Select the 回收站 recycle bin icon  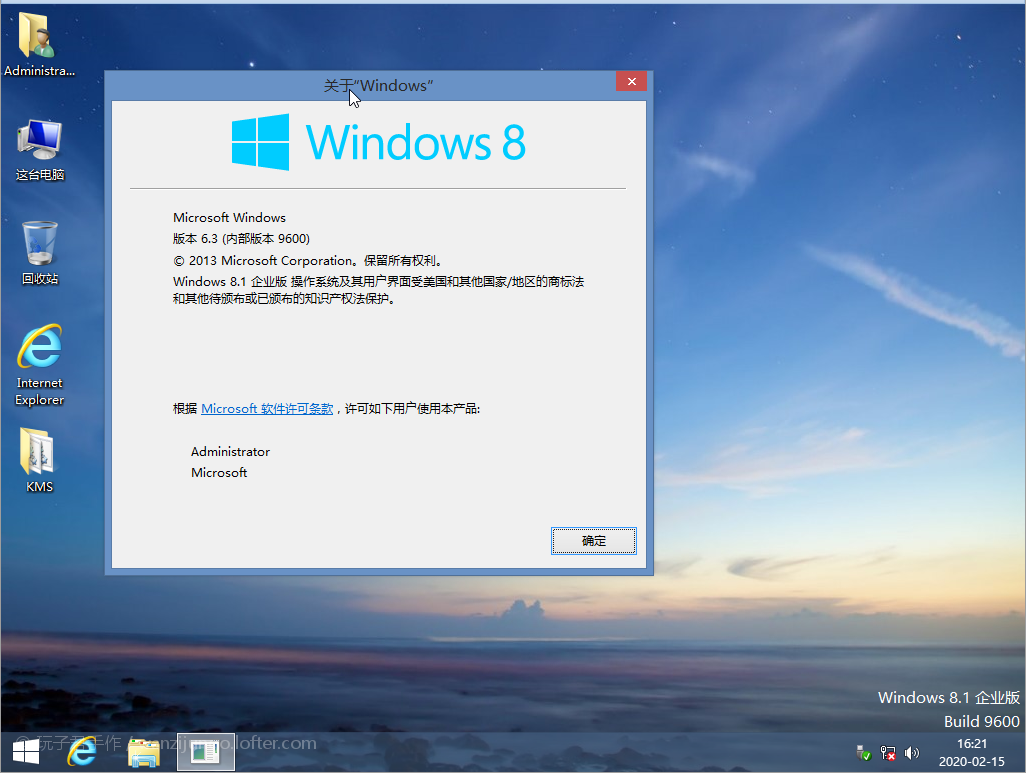click(x=39, y=250)
